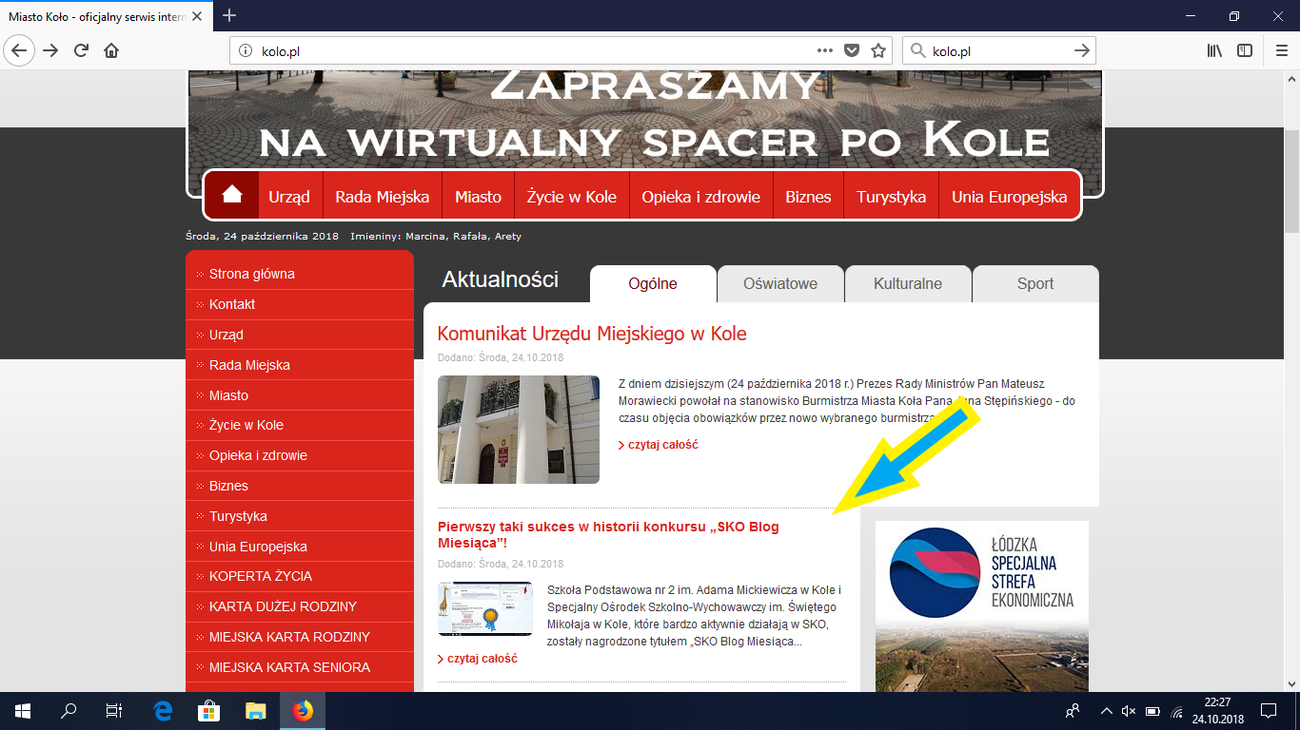
Task: Open the Library icon in toolbar
Action: tap(1215, 50)
